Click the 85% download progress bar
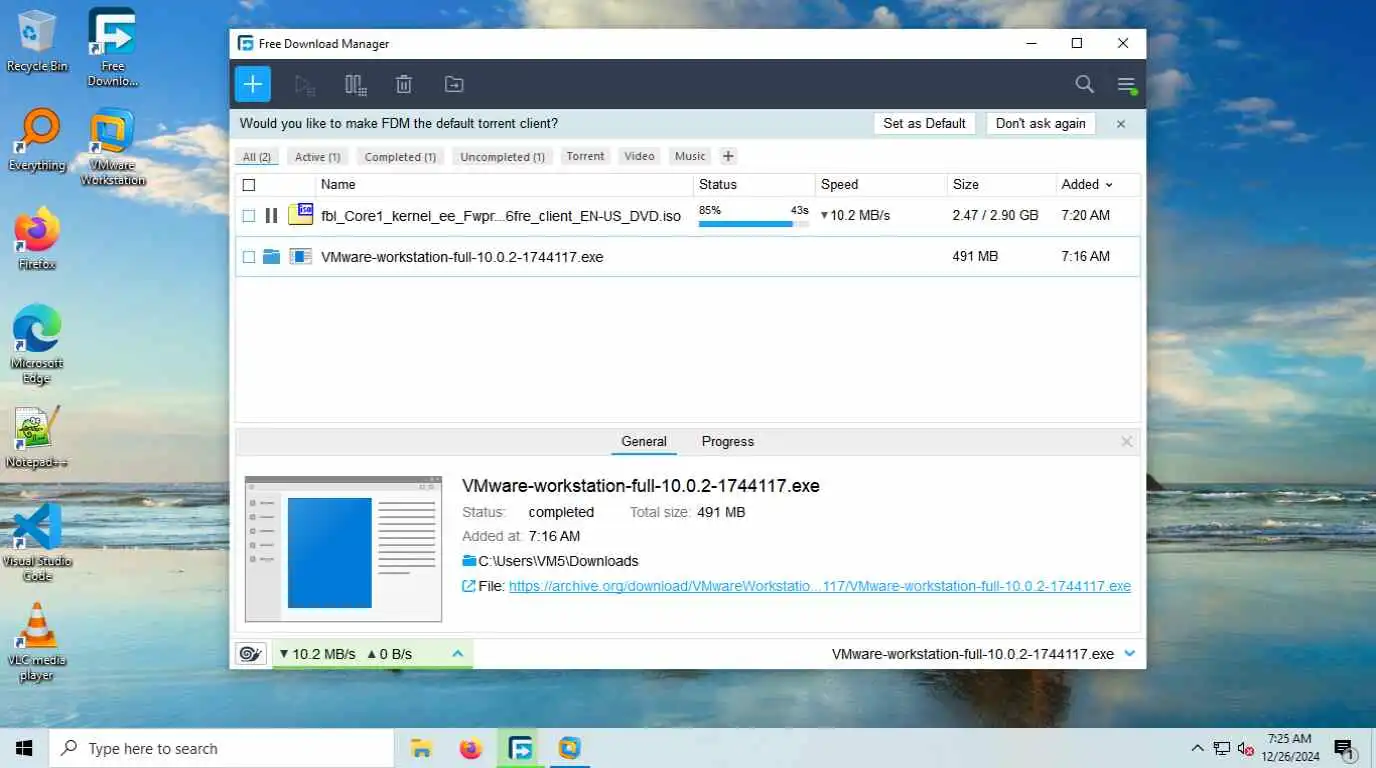Viewport: 1376px width, 768px height. click(754, 224)
